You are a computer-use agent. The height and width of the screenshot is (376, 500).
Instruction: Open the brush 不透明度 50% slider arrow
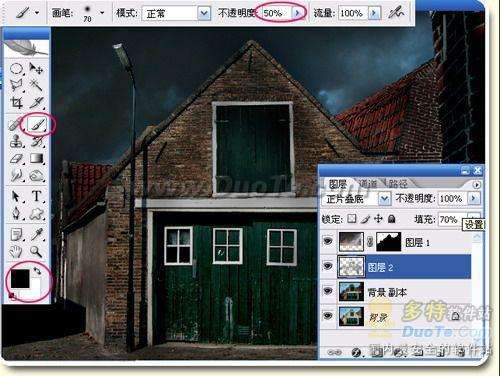pyautogui.click(x=298, y=13)
